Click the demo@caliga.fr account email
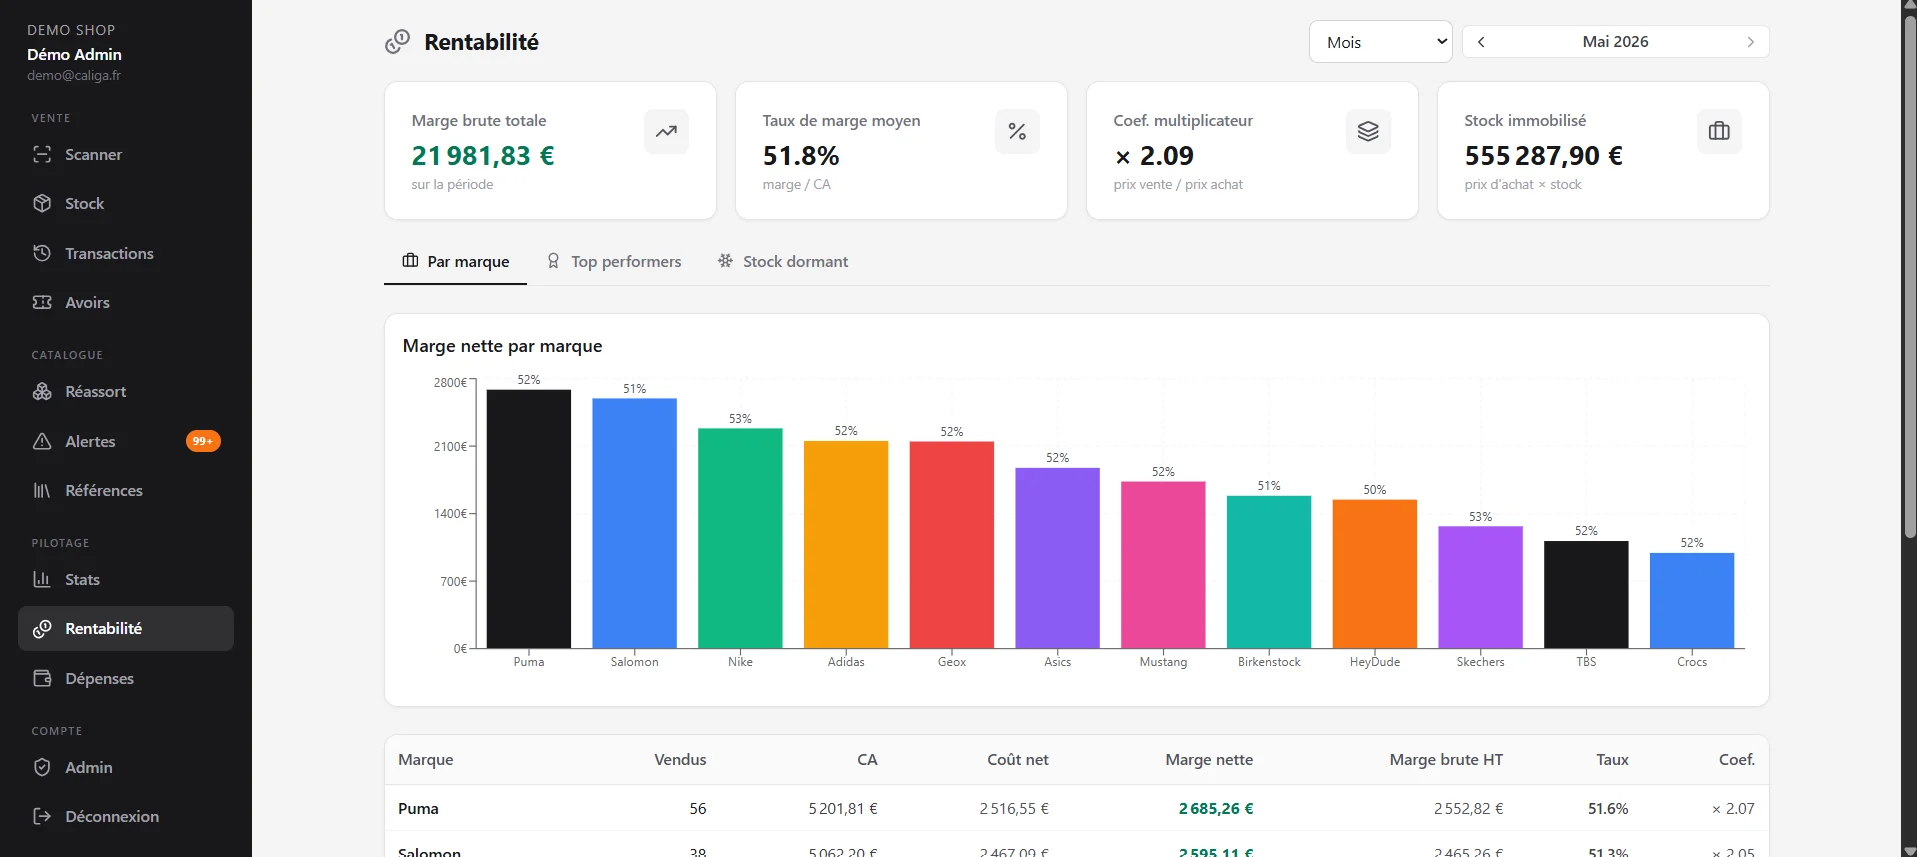The width and height of the screenshot is (1917, 857). pyautogui.click(x=74, y=76)
